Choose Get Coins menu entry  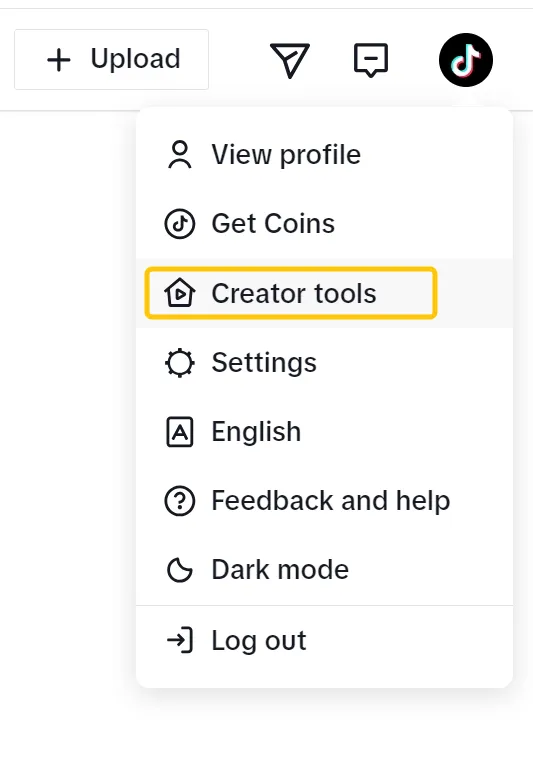324,224
